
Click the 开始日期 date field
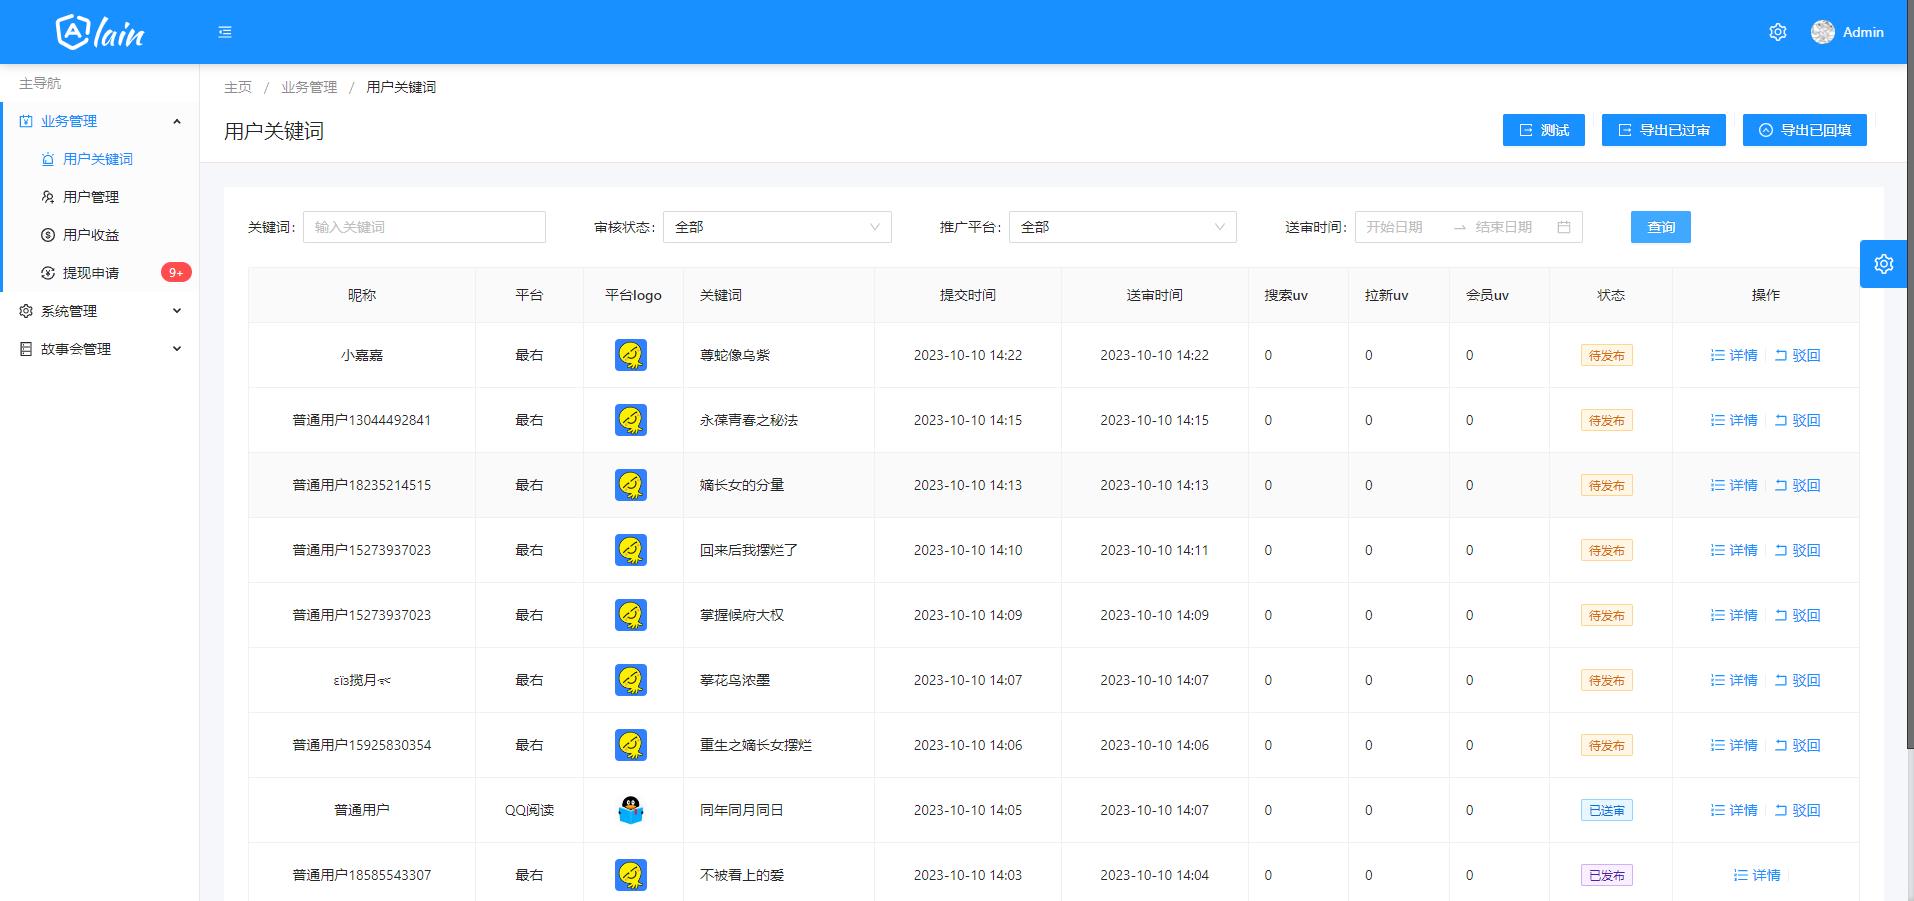[1402, 227]
